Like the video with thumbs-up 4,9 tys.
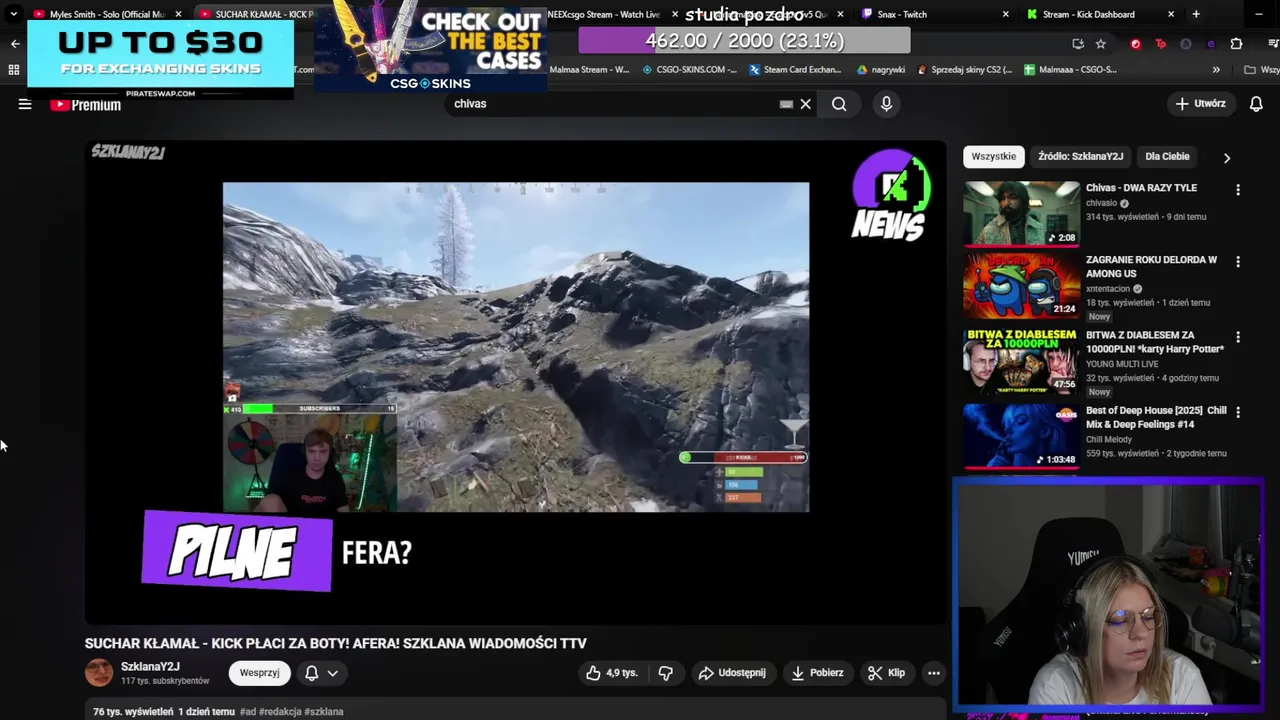 coord(611,673)
